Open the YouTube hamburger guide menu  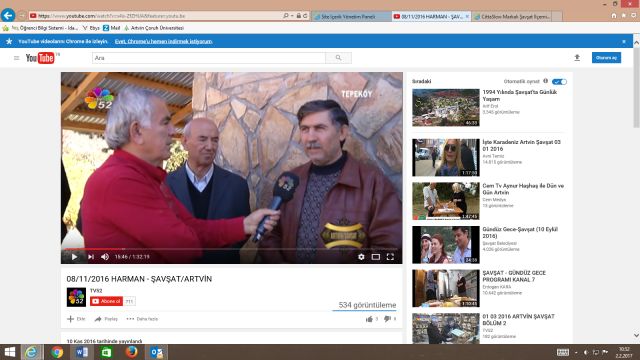pos(16,58)
